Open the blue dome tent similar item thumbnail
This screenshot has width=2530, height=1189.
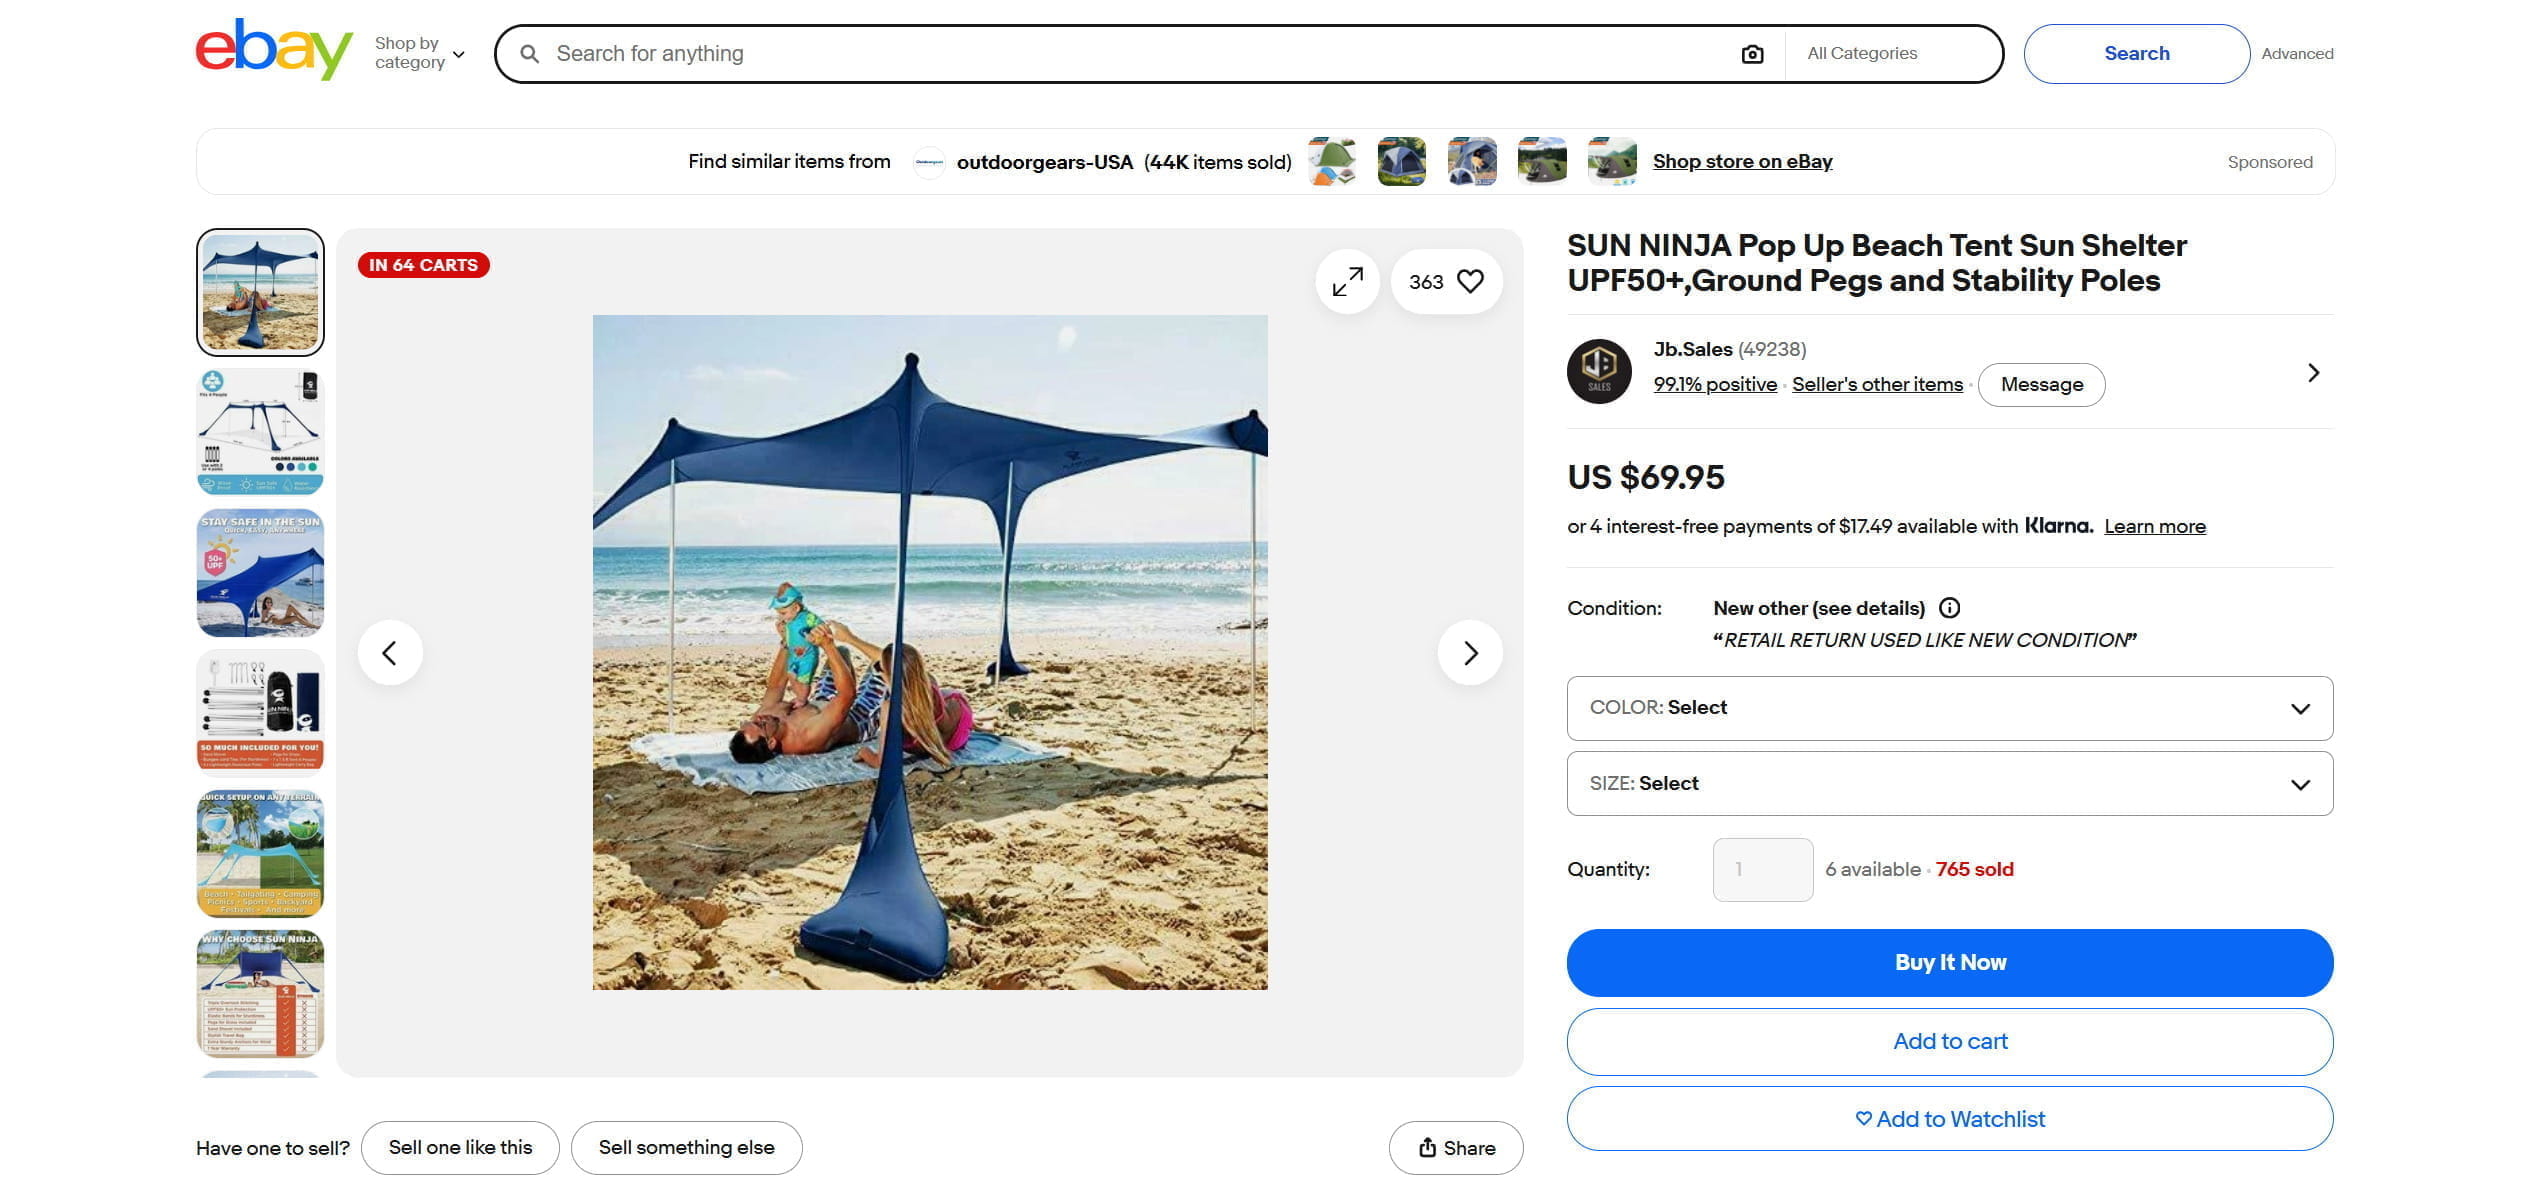[x=1402, y=161]
